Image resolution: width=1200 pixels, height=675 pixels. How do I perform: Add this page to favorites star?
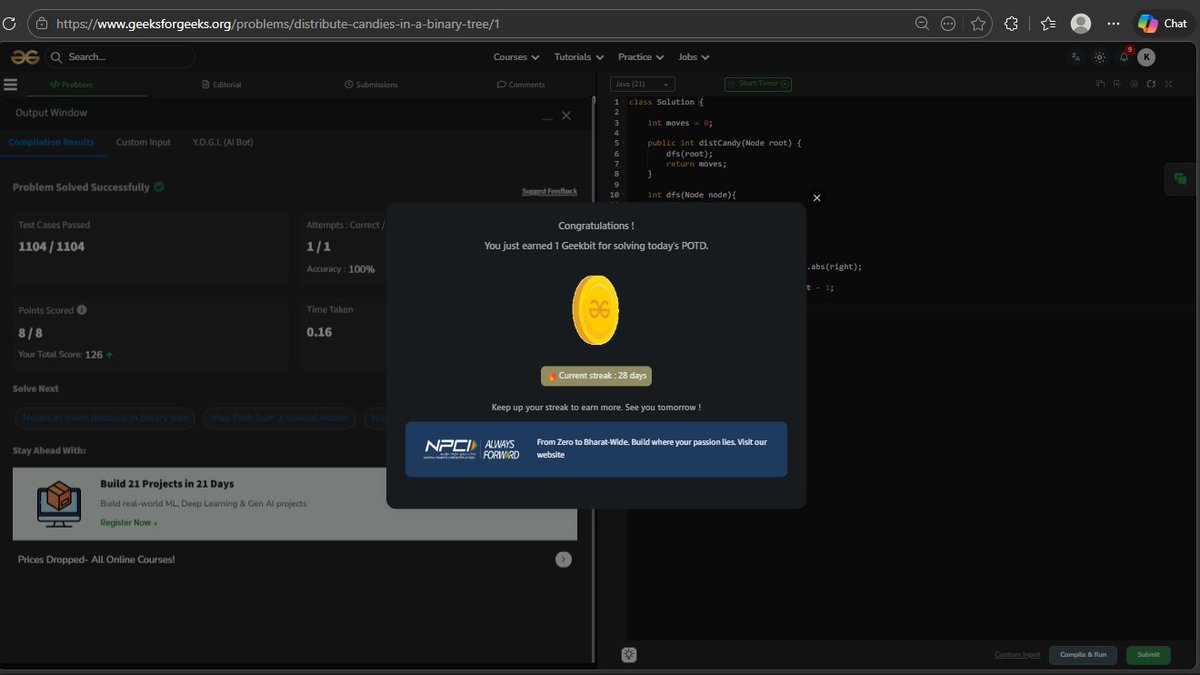[x=978, y=23]
